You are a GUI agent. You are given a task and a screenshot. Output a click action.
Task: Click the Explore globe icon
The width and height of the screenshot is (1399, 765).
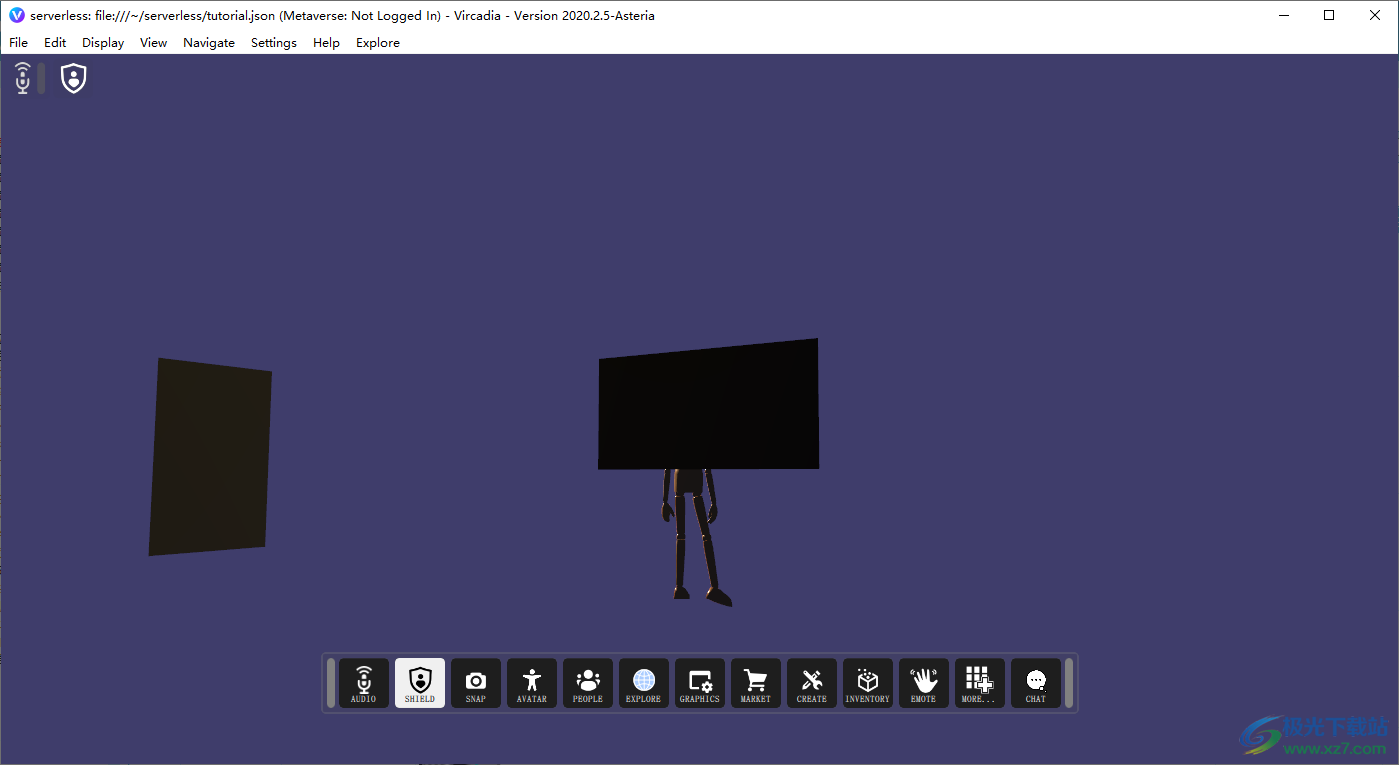pos(644,683)
